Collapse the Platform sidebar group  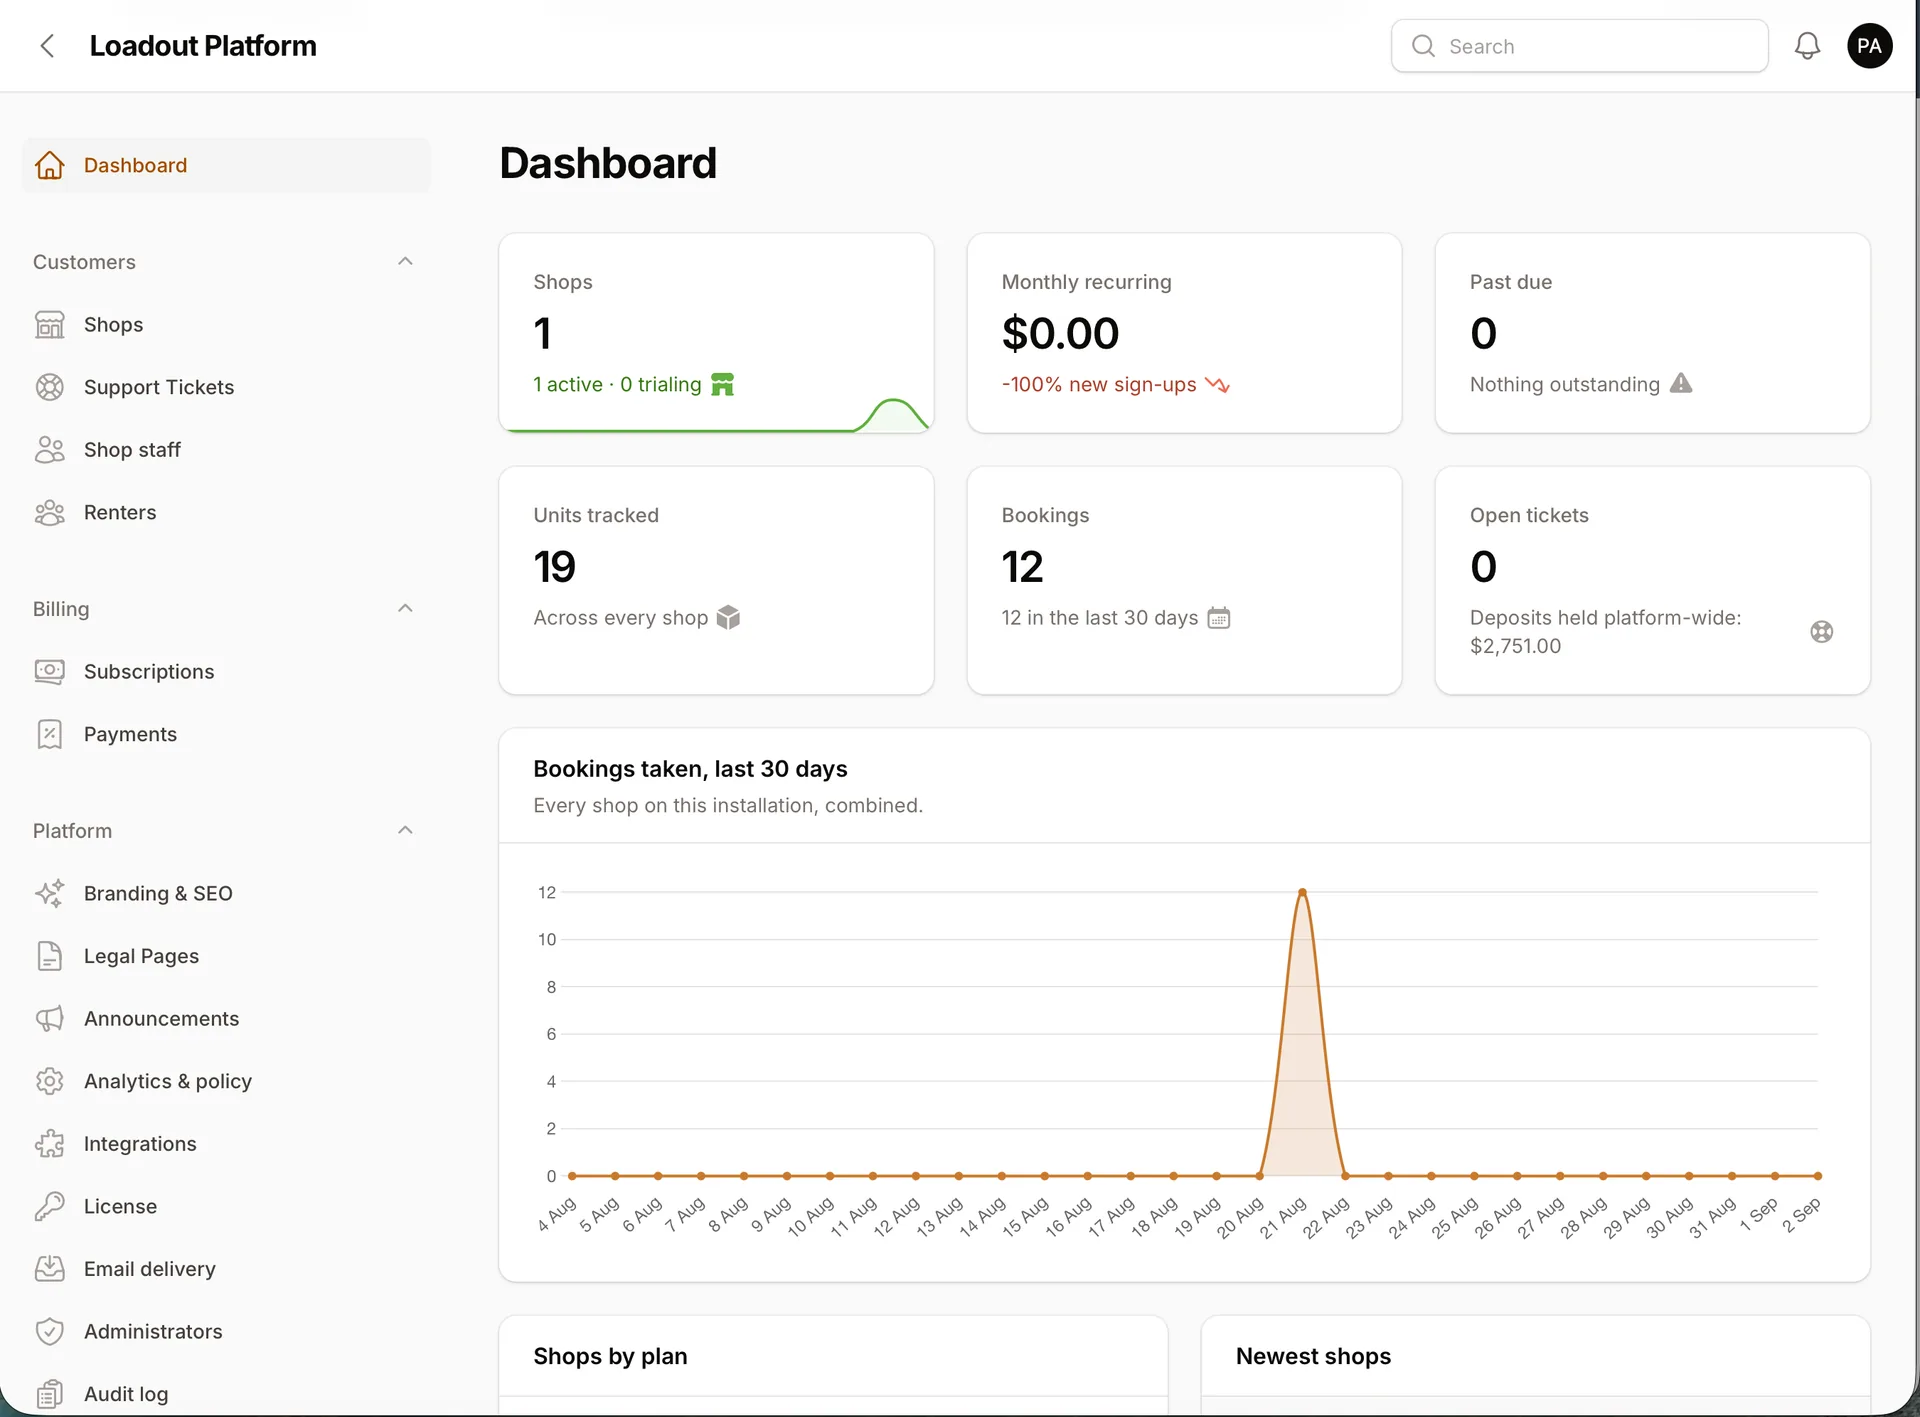click(x=405, y=830)
